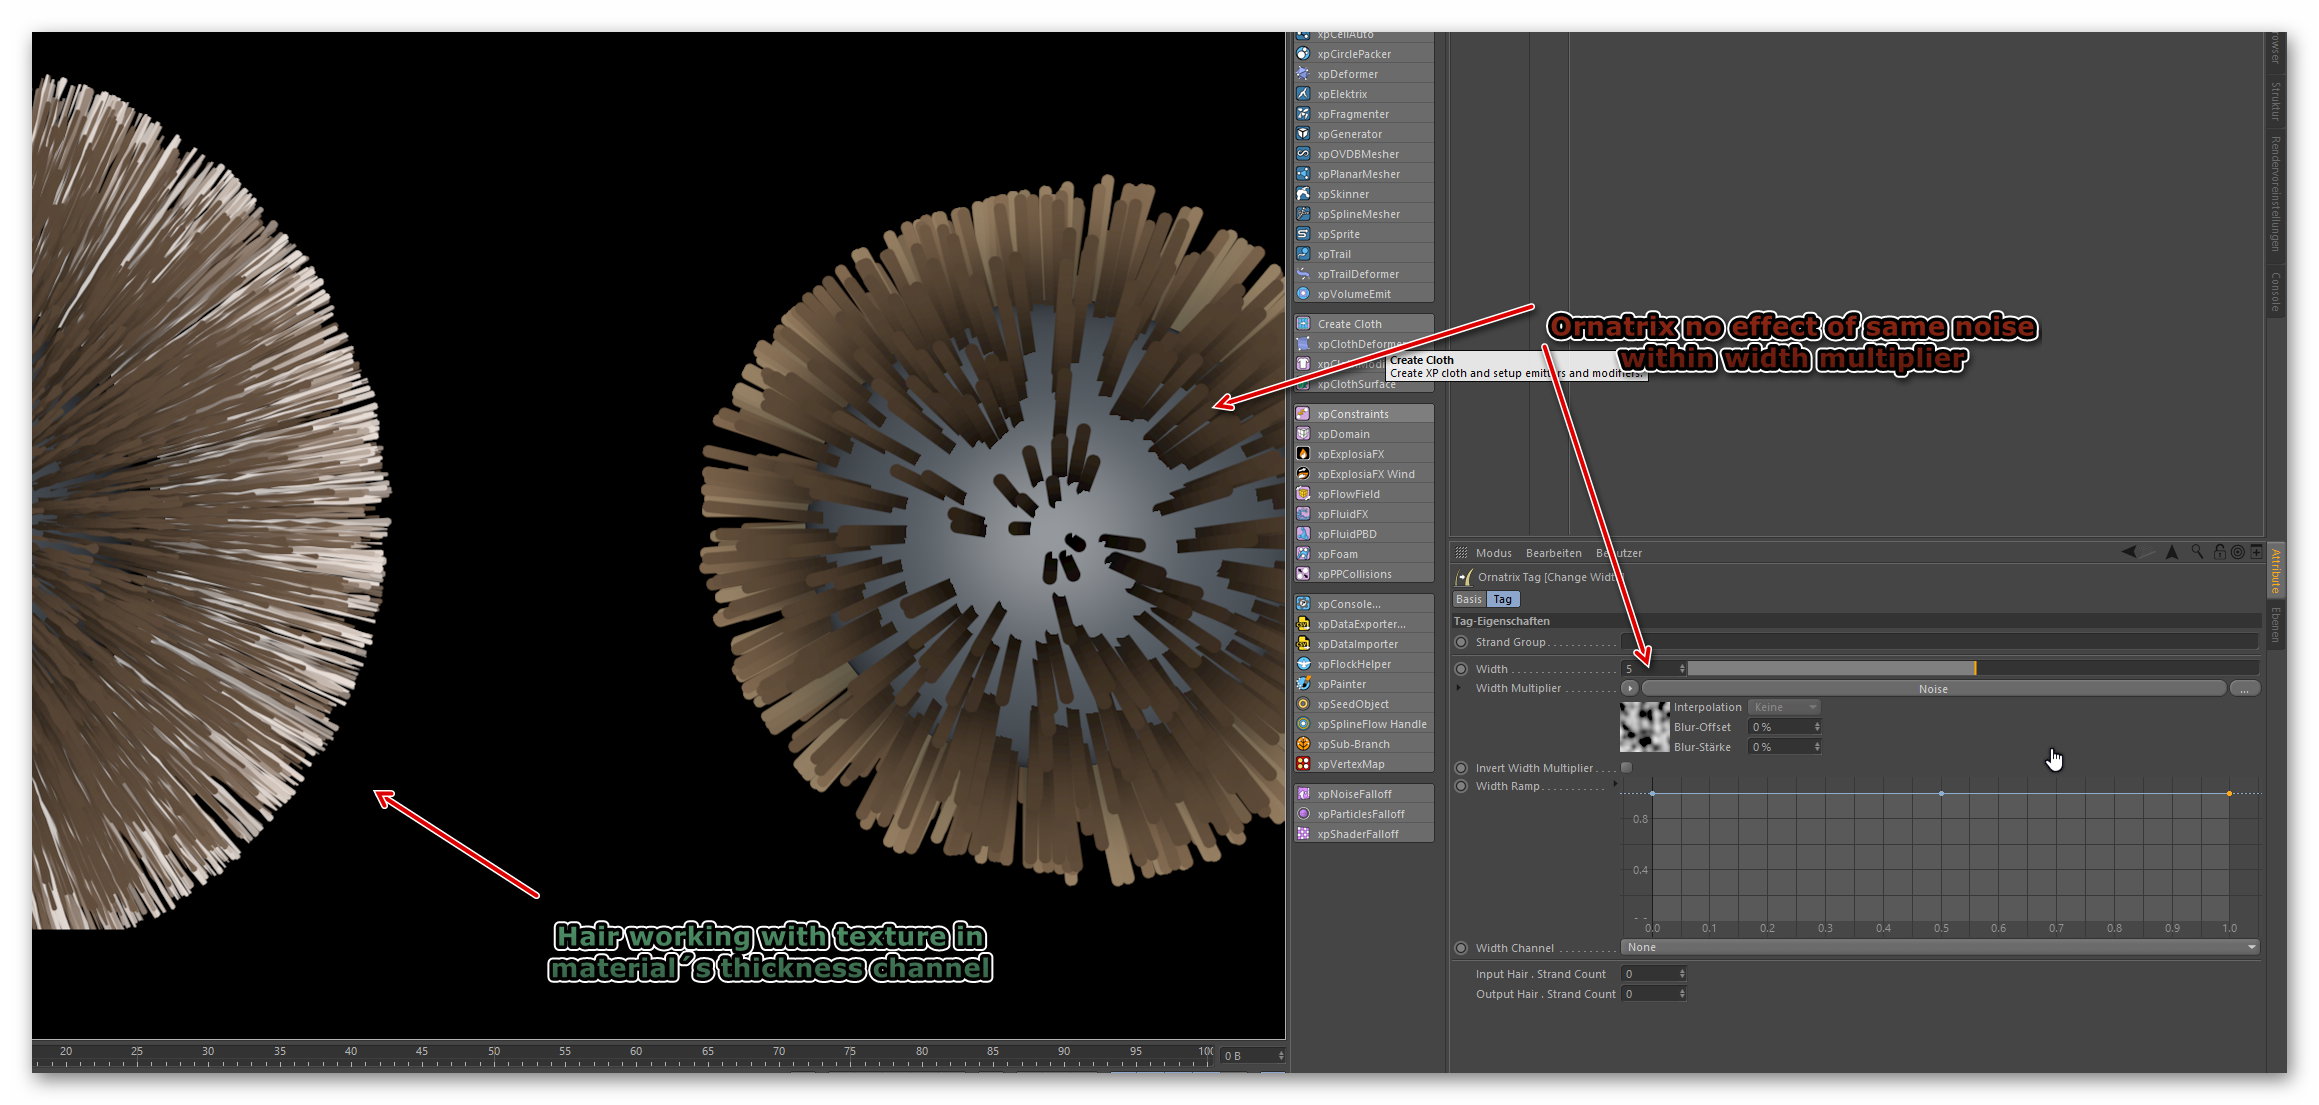Click the xpSkinner icon
Image resolution: width=2319 pixels, height=1105 pixels.
point(1303,194)
